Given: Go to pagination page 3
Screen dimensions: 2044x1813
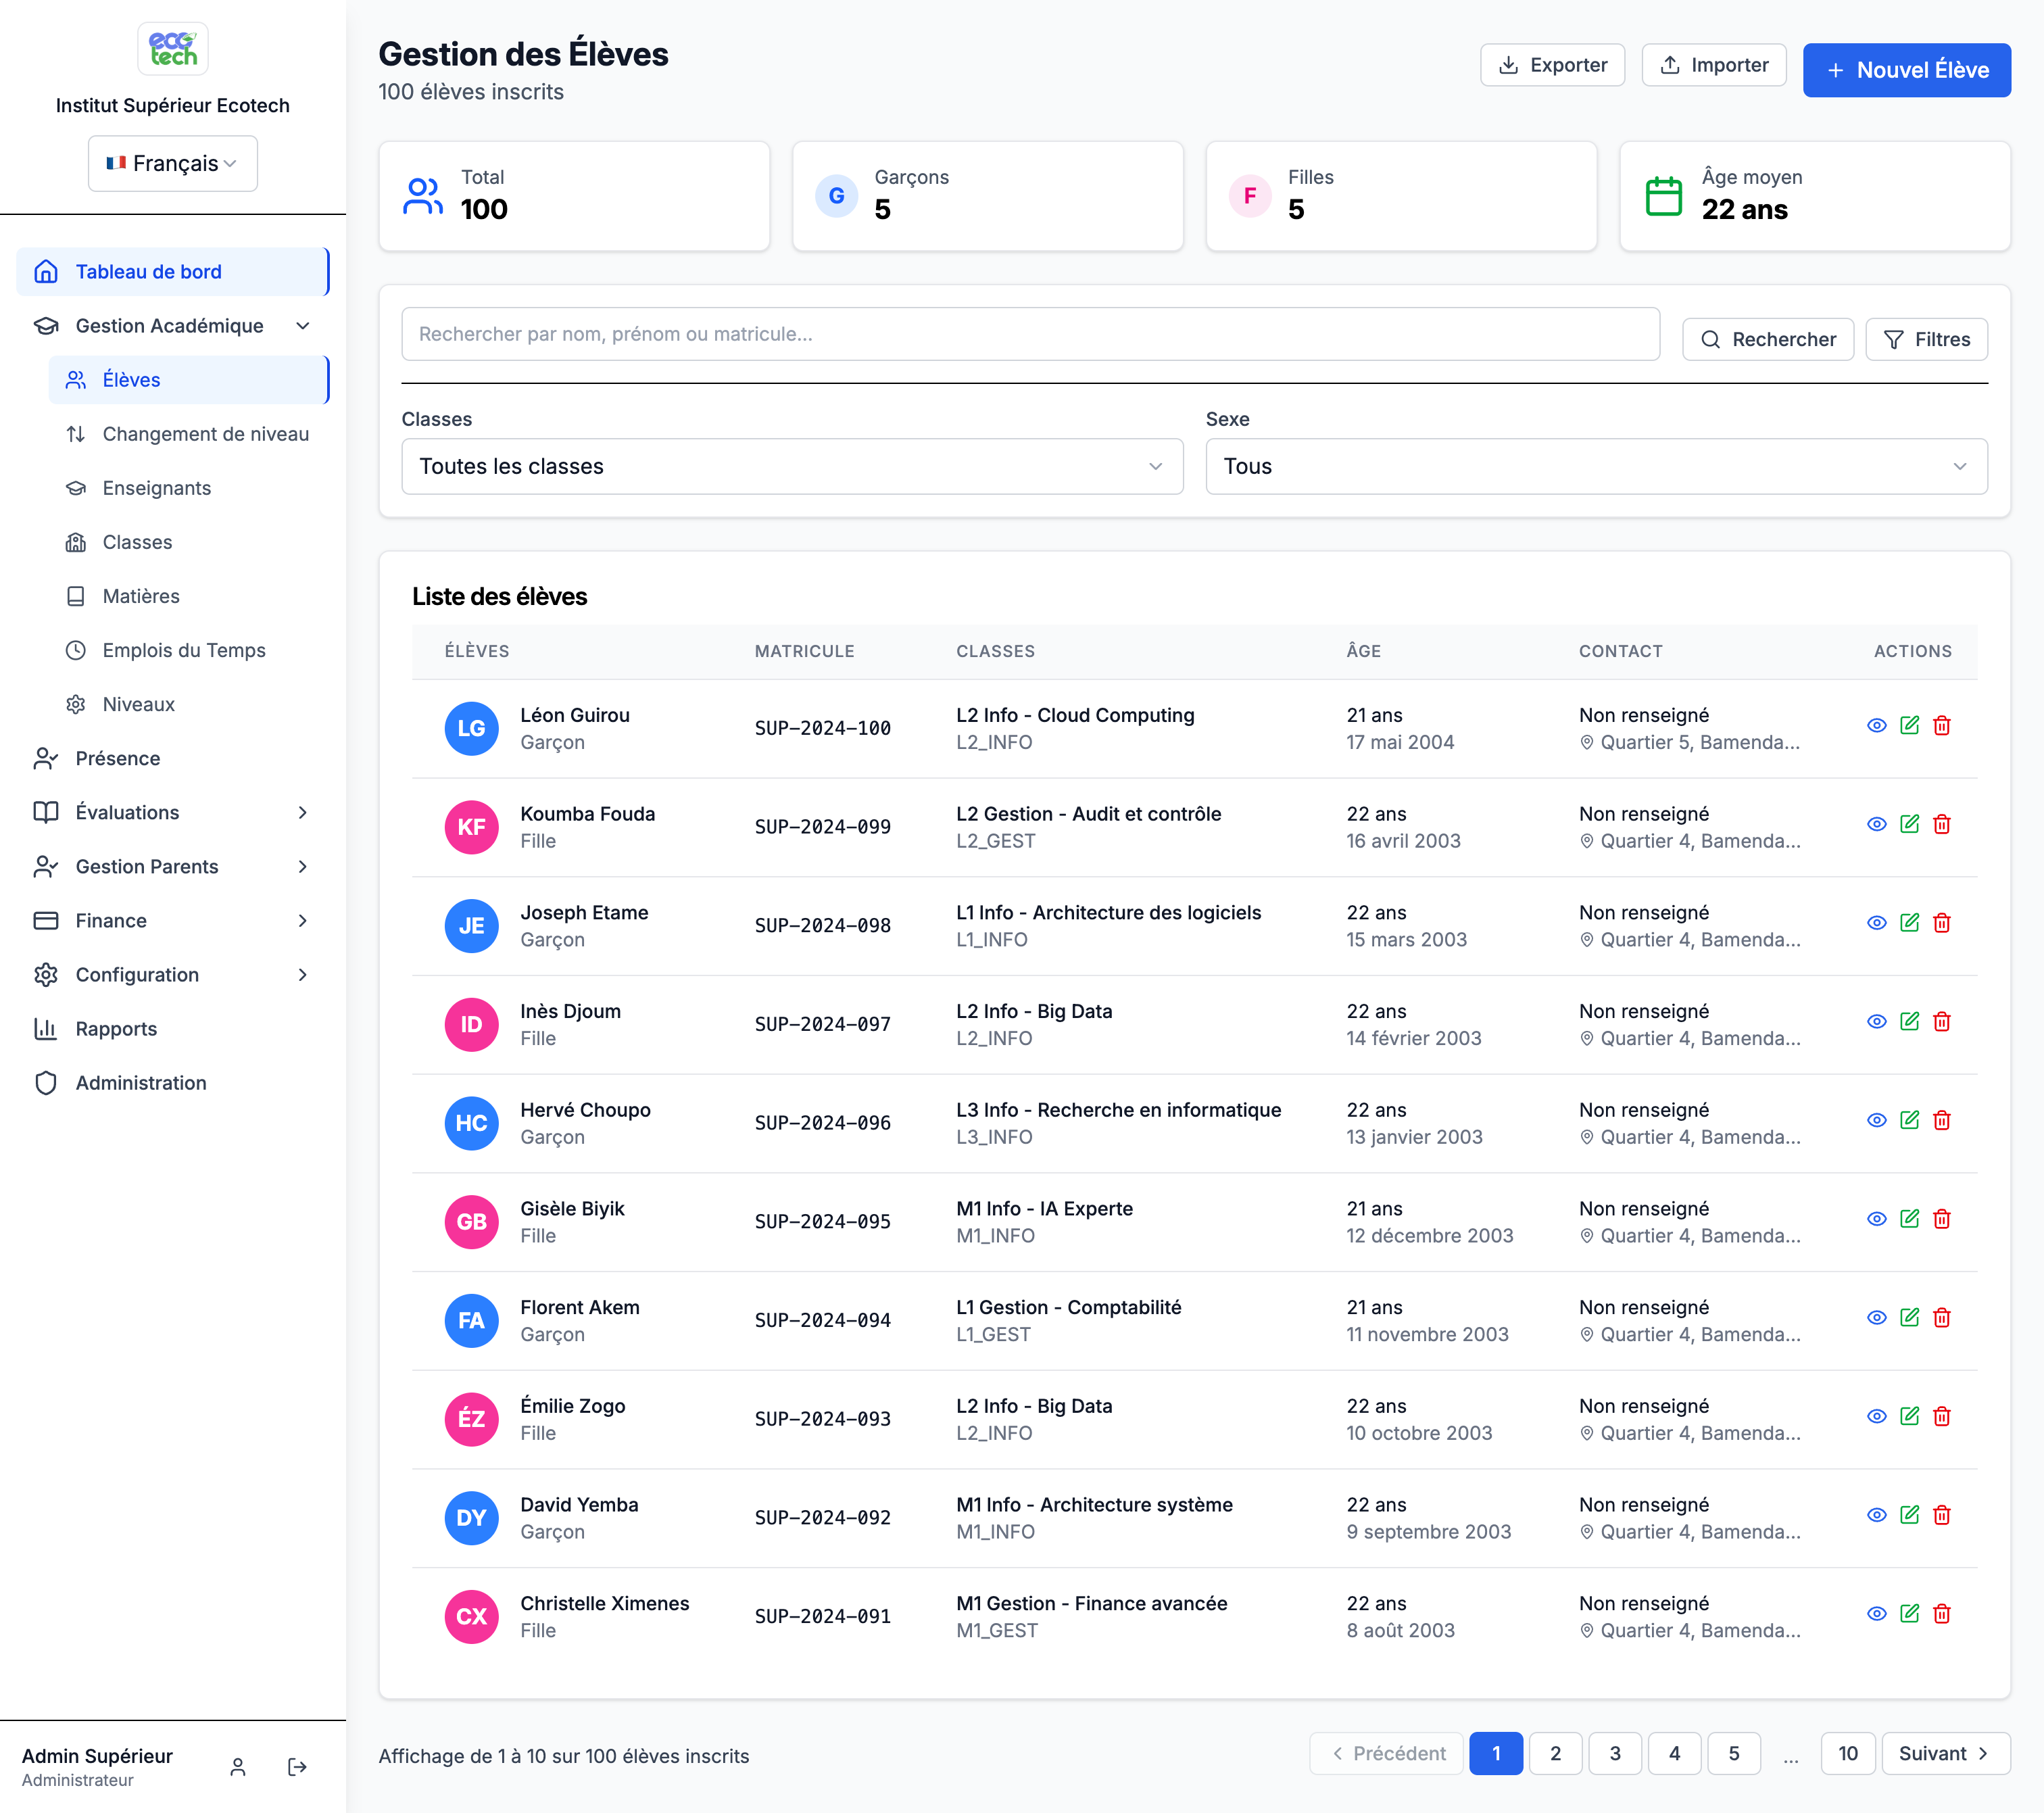Looking at the screenshot, I should pos(1614,1753).
